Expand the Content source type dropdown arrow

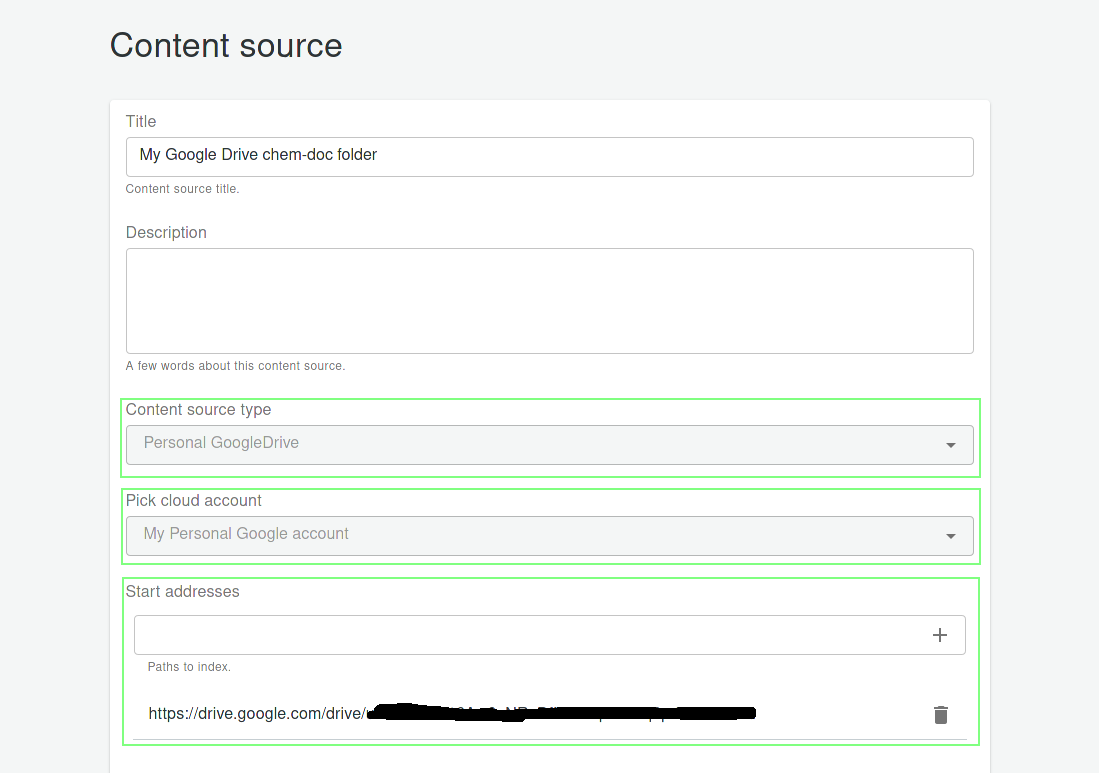click(950, 445)
